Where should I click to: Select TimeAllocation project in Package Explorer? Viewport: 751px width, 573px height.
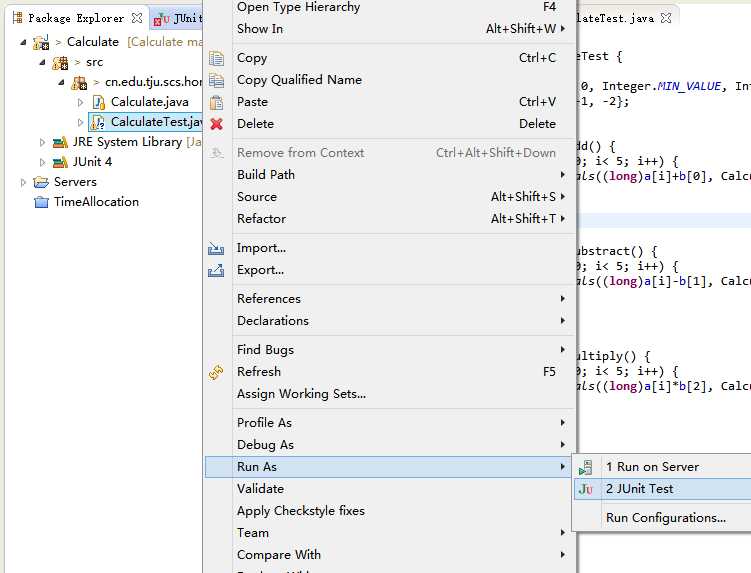pos(96,202)
